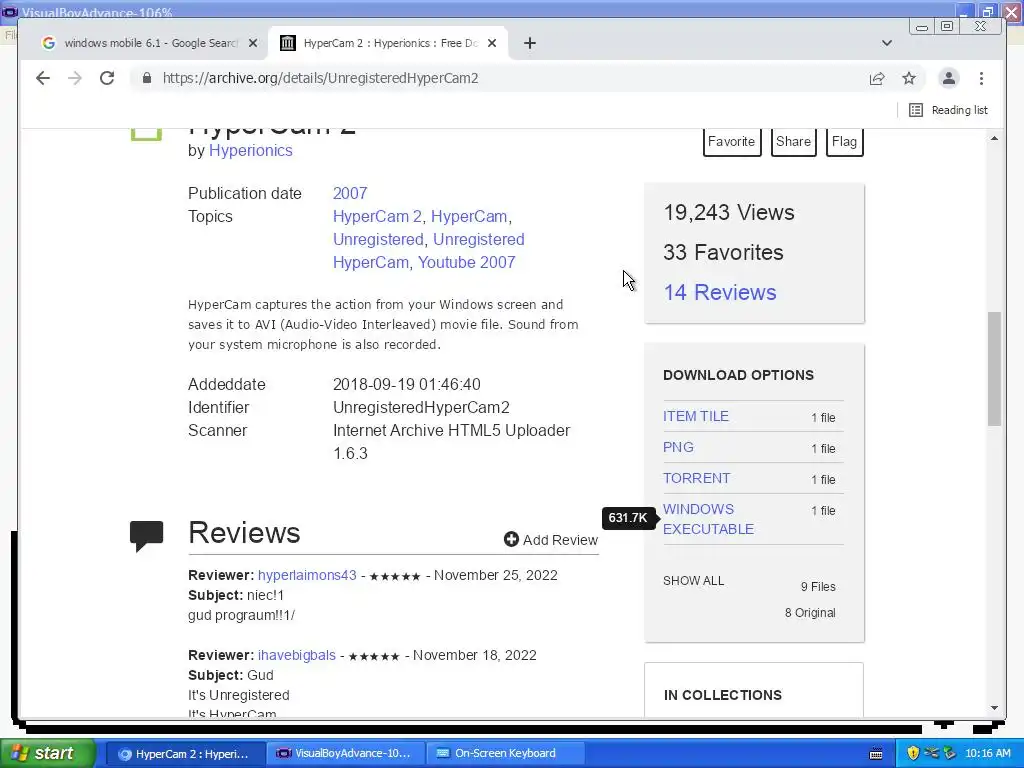Open the Youtube 2007 topic link

(x=466, y=262)
